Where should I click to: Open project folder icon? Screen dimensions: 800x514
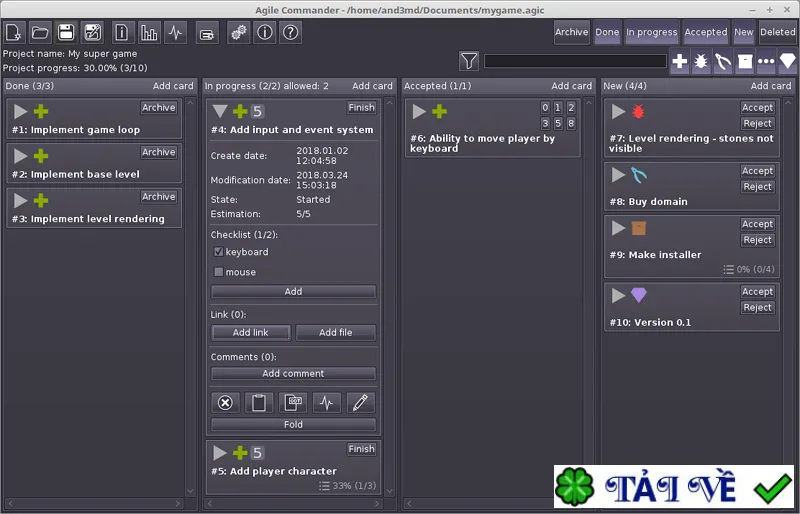(x=40, y=33)
